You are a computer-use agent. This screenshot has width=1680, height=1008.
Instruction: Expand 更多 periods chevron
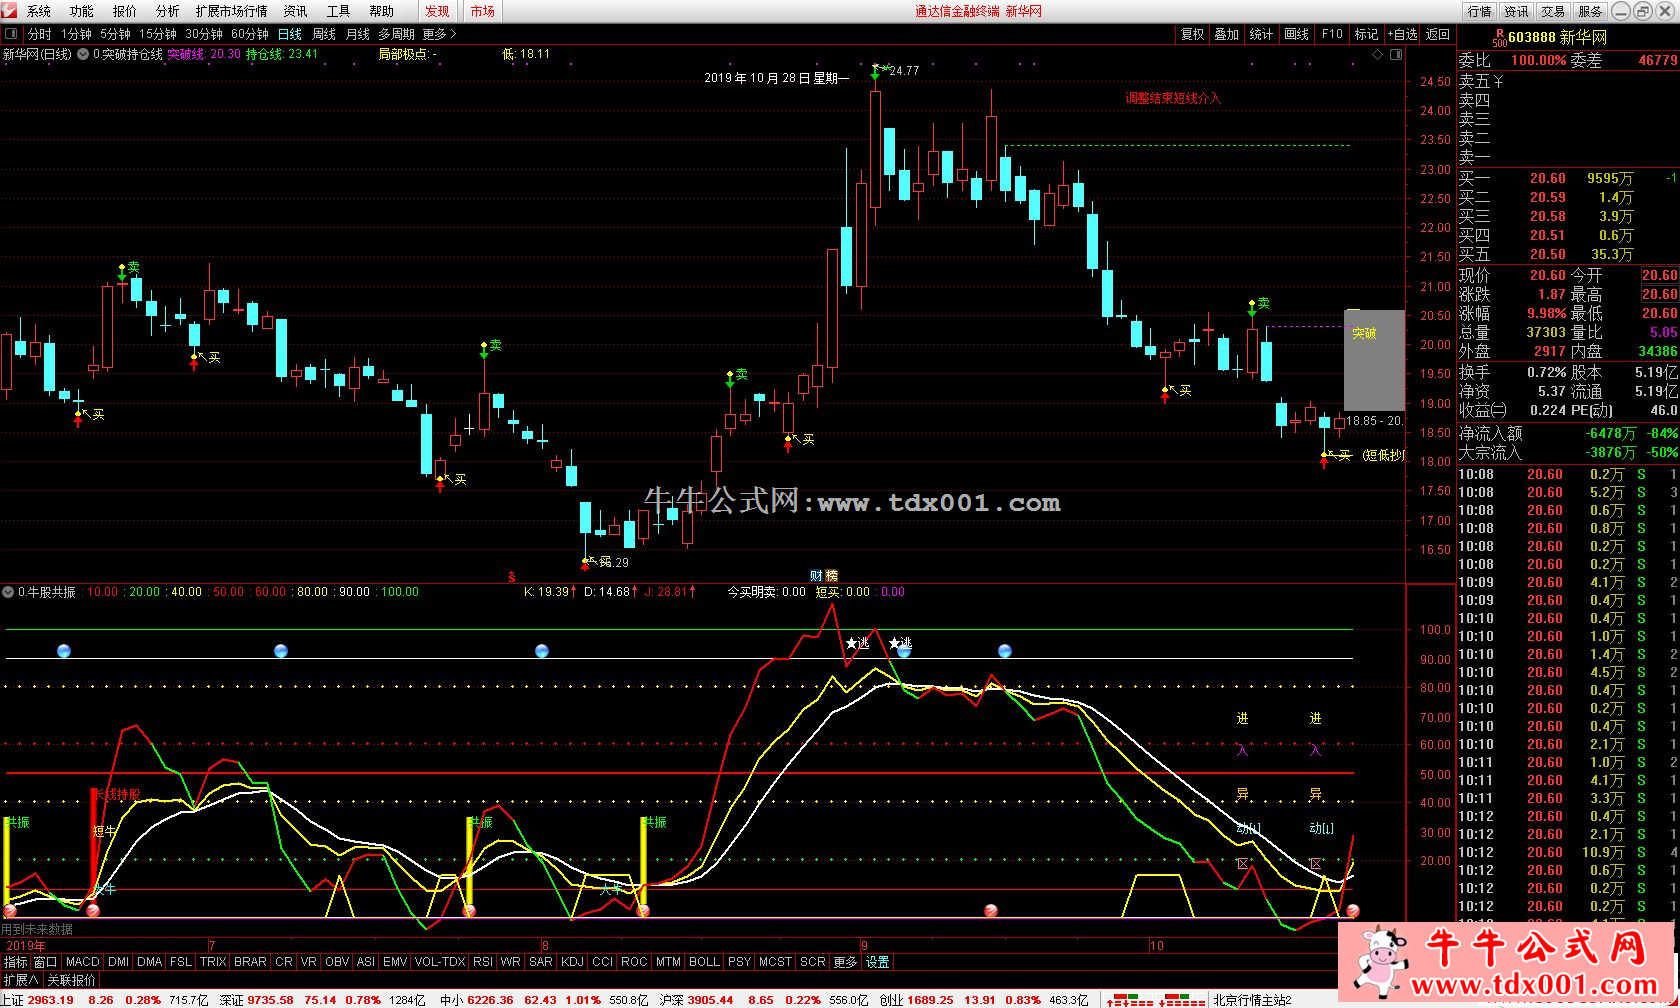440,34
